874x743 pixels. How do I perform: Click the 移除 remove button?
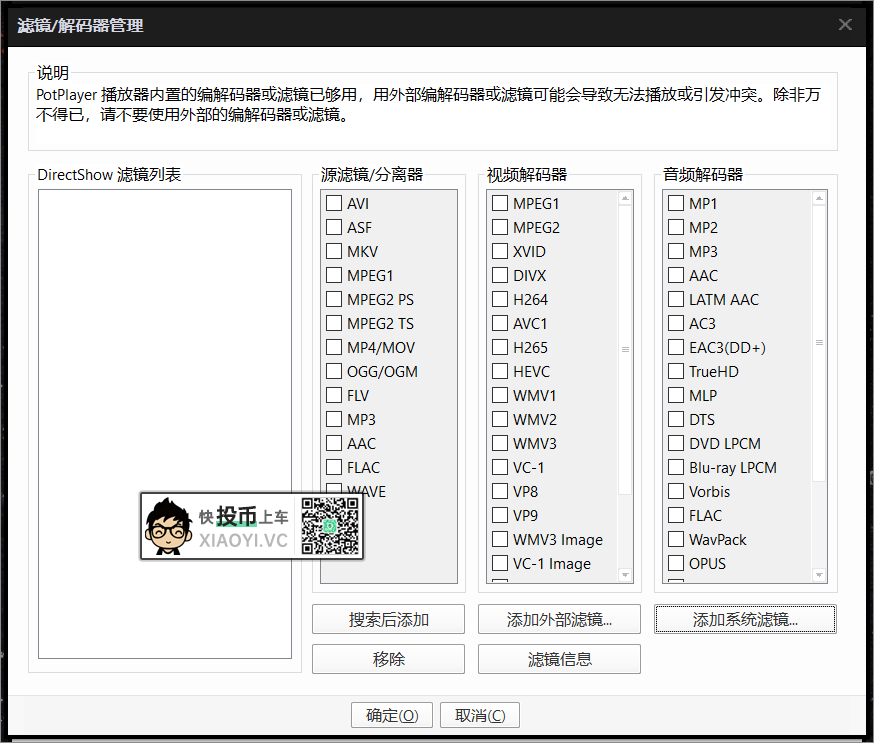click(388, 658)
